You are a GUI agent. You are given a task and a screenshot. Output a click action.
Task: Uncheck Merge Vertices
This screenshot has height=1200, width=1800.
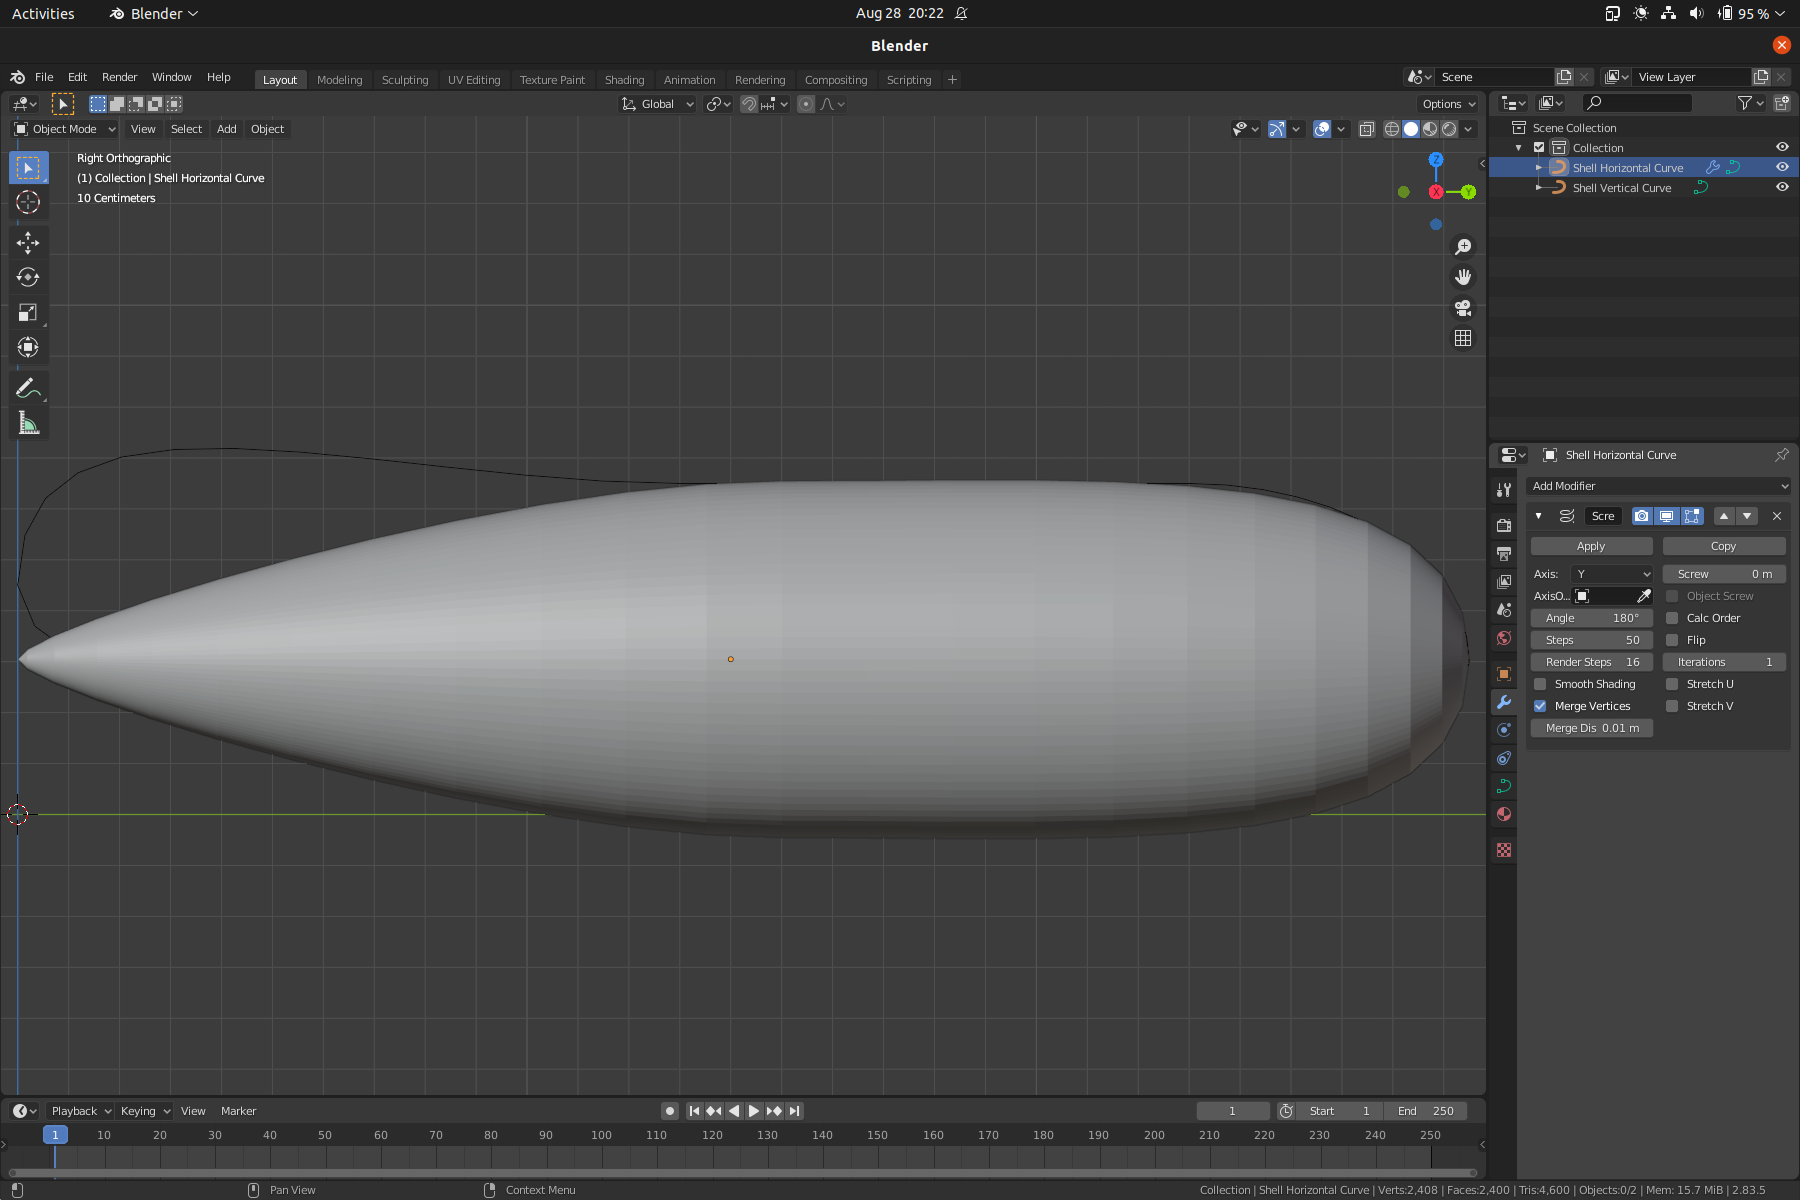click(1540, 706)
